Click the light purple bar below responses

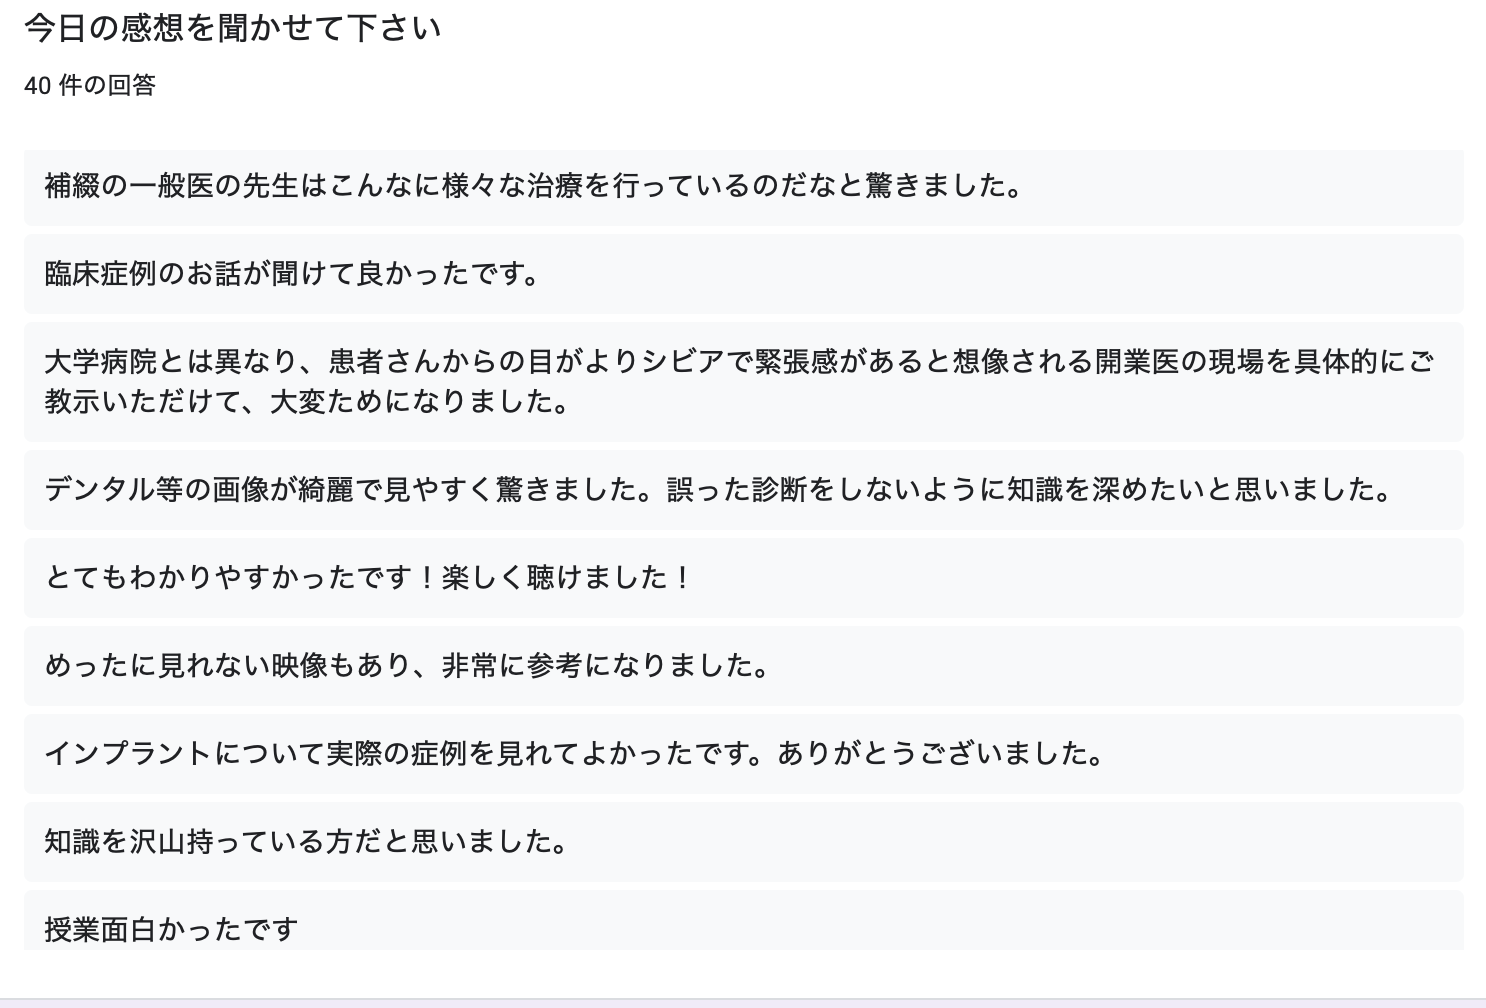(743, 1002)
